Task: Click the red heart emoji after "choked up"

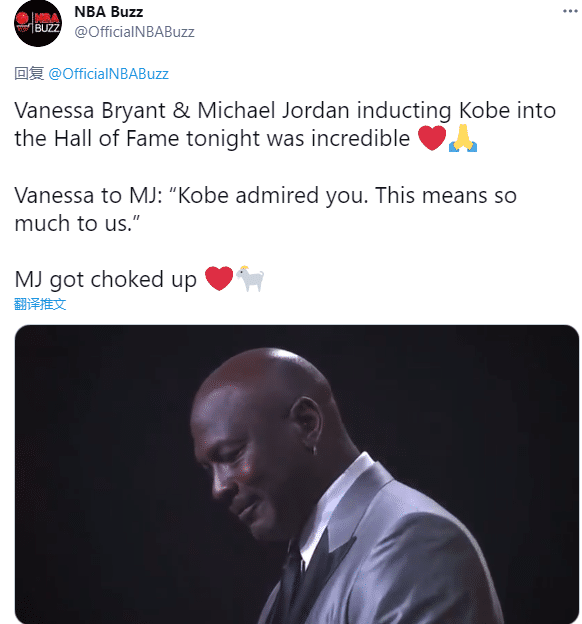Action: (x=219, y=278)
